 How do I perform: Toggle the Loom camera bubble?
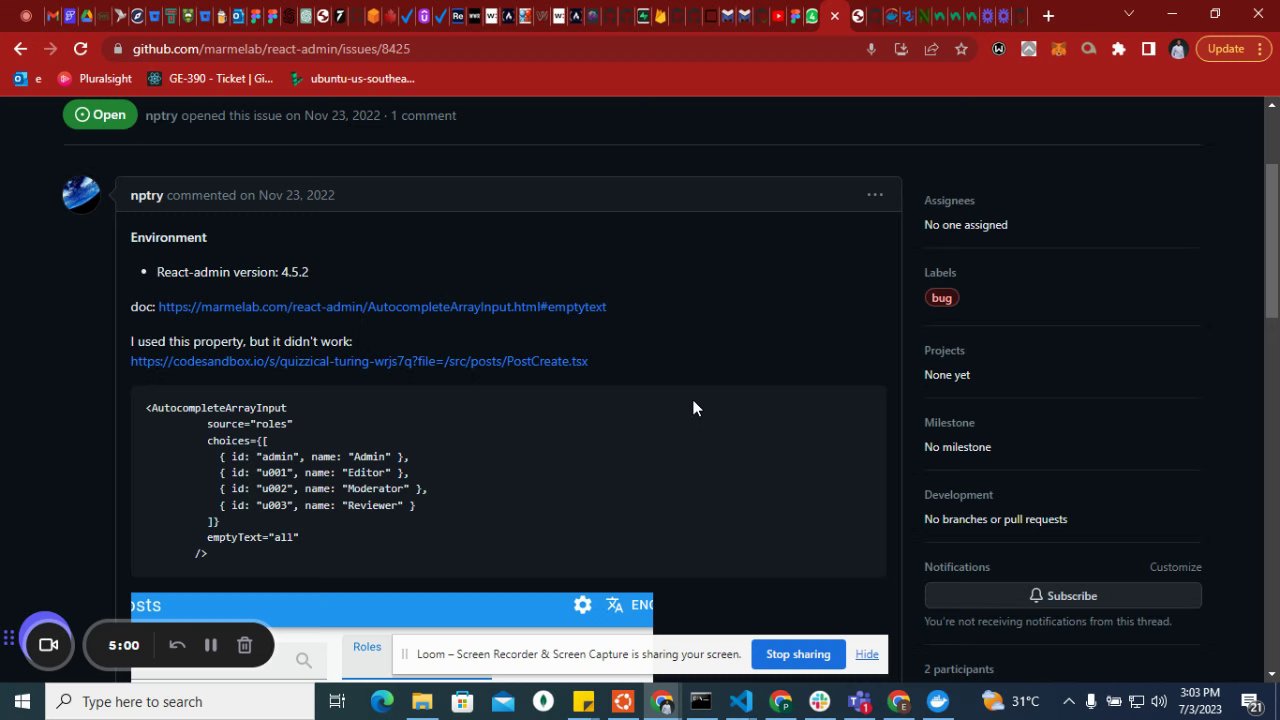(47, 645)
